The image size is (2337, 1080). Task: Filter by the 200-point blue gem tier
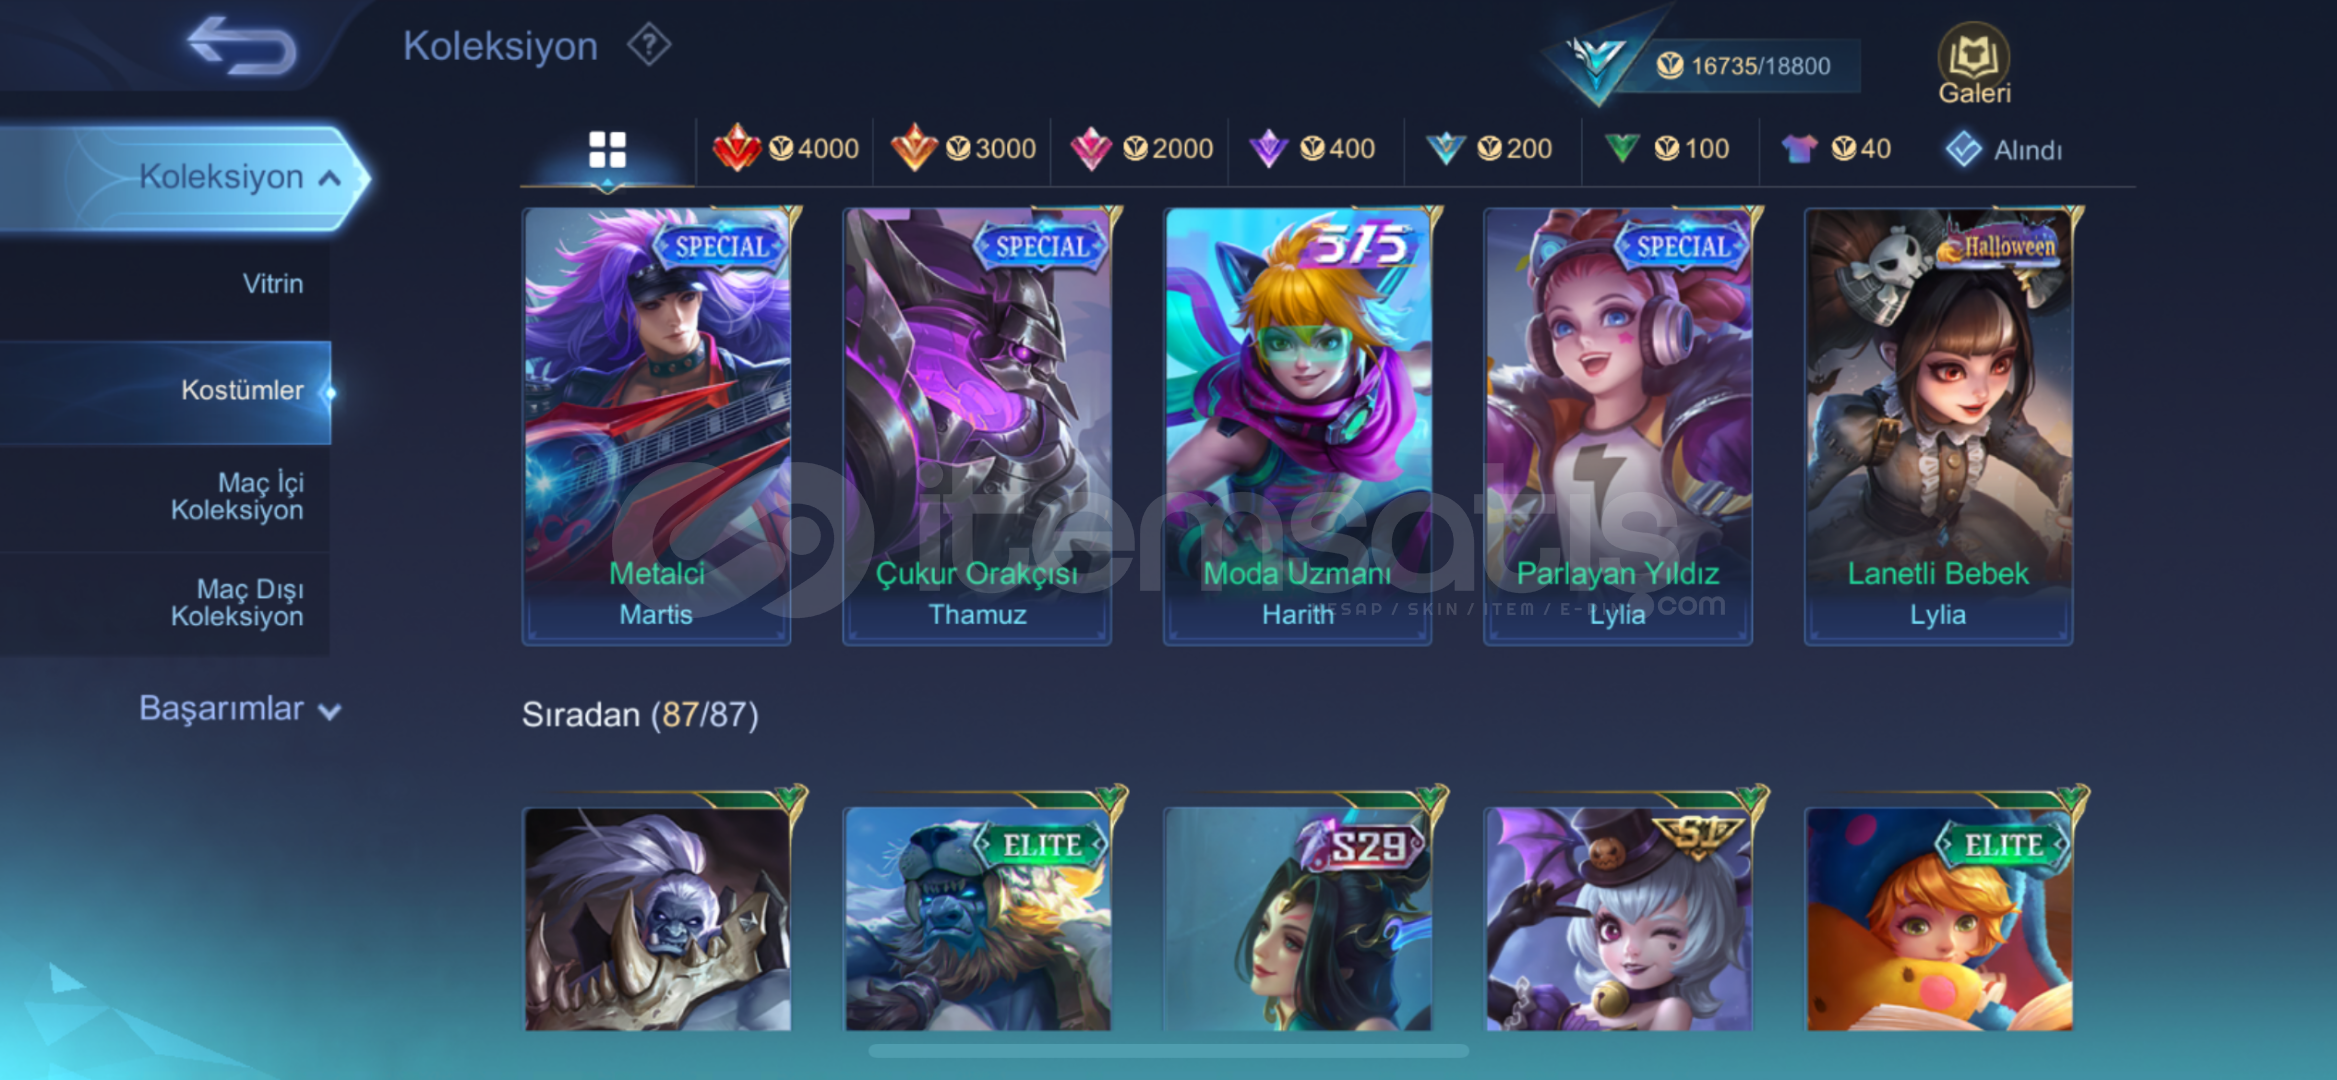coord(1489,149)
